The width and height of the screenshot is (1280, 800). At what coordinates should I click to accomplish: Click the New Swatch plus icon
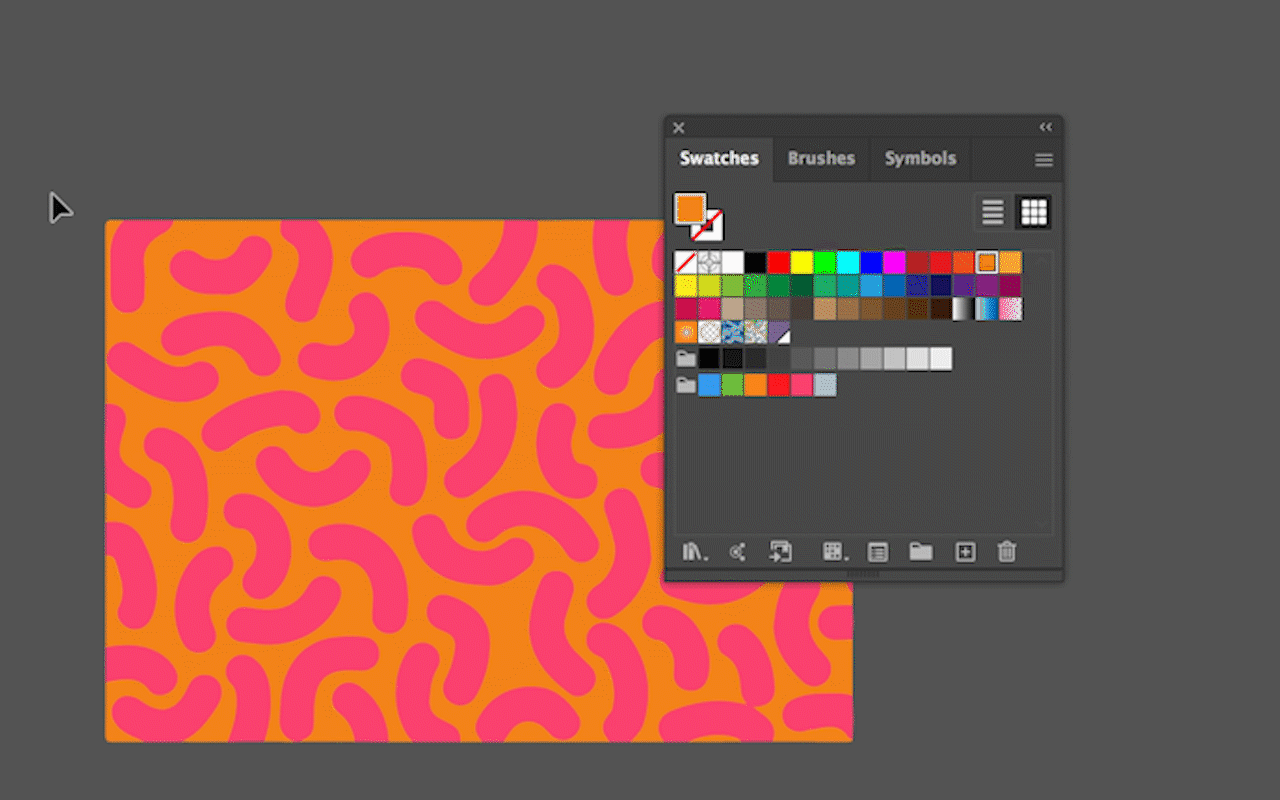[965, 552]
